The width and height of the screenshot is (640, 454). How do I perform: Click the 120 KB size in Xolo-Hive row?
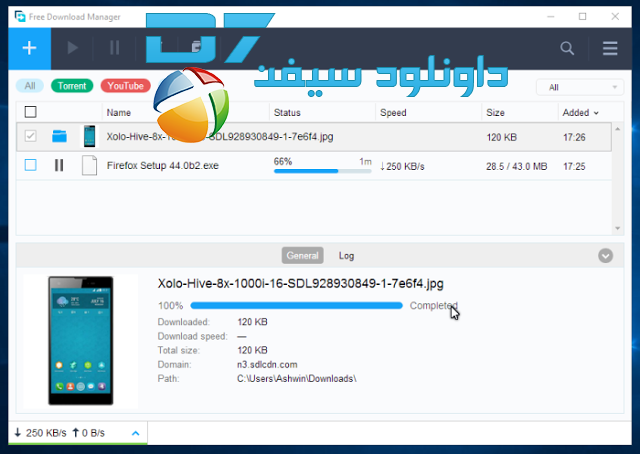(501, 137)
